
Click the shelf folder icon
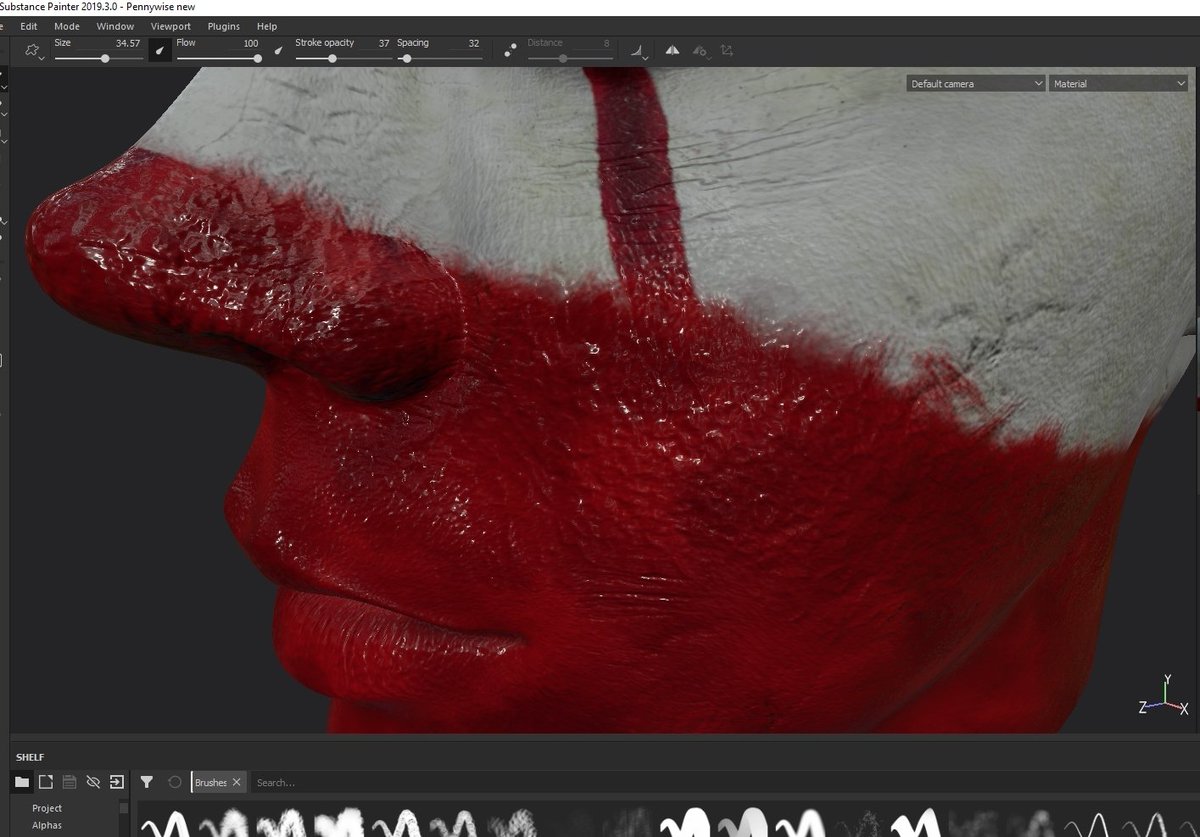pos(22,782)
